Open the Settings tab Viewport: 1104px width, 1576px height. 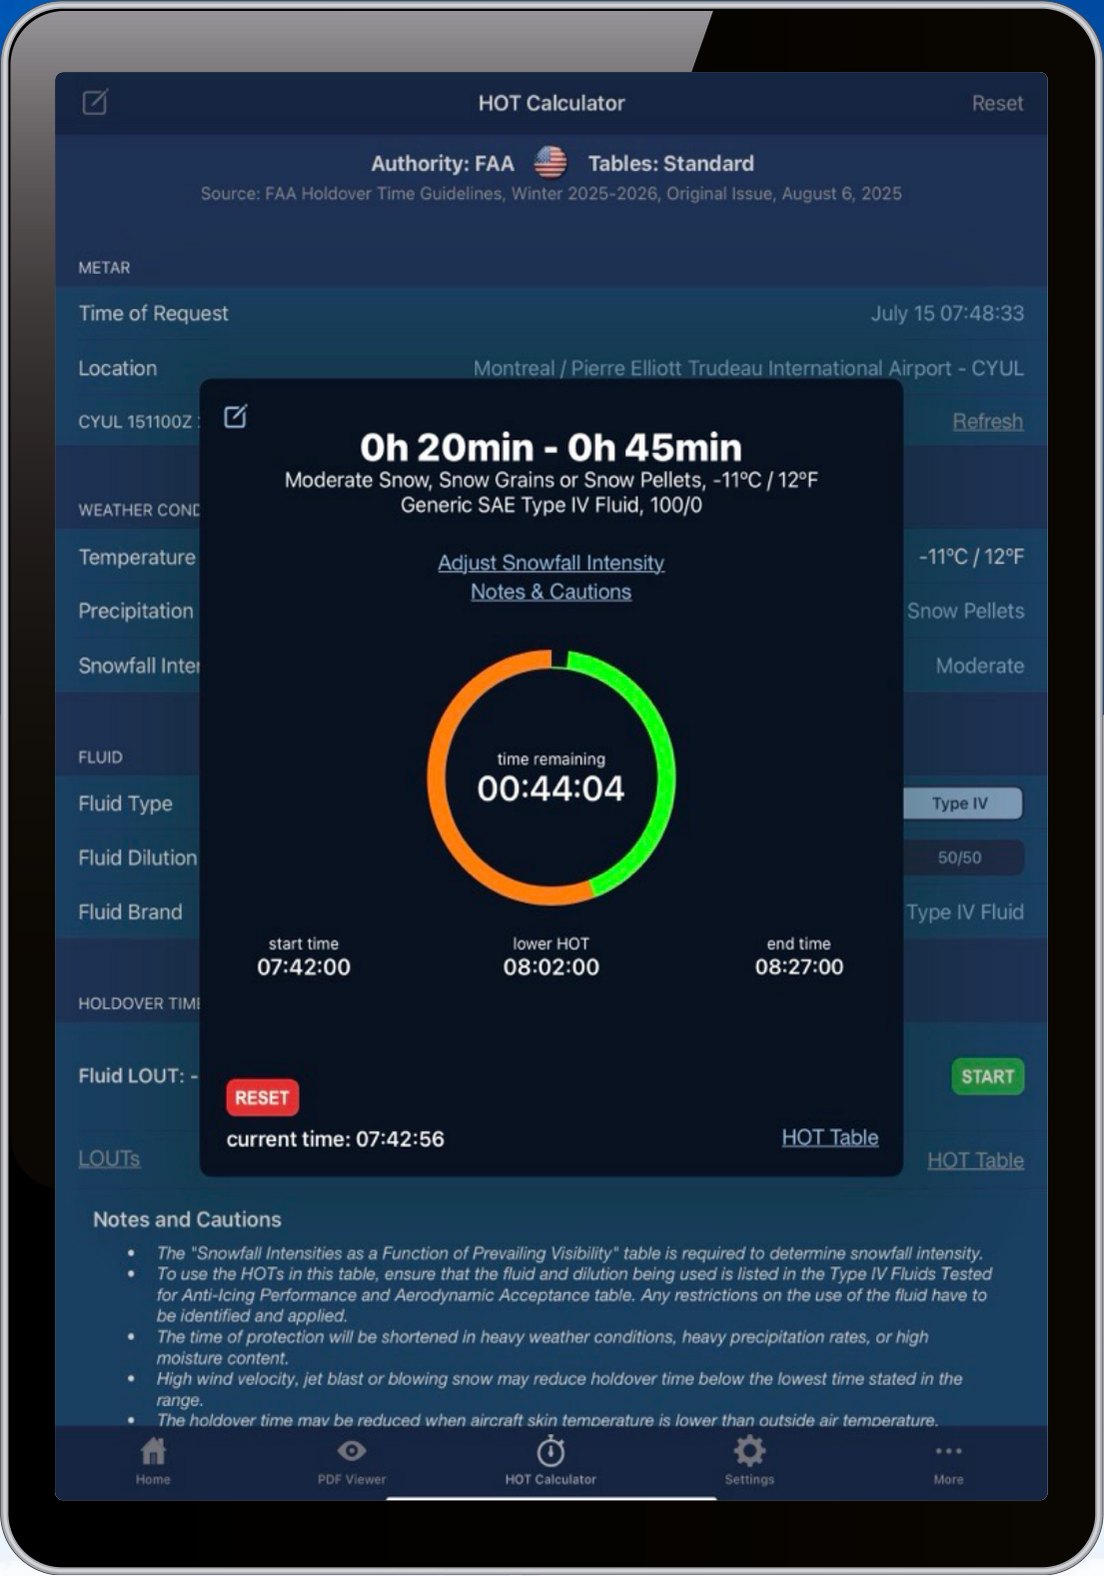[749, 1461]
